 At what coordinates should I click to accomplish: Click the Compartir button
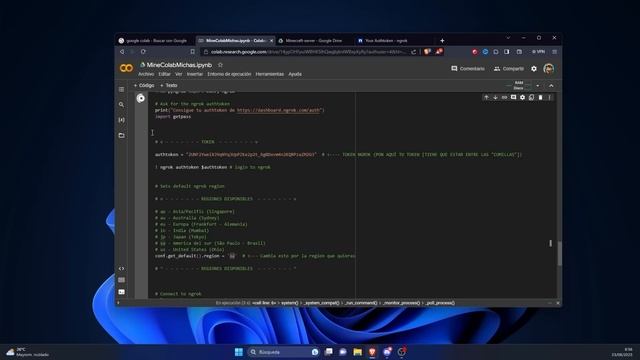[509, 69]
